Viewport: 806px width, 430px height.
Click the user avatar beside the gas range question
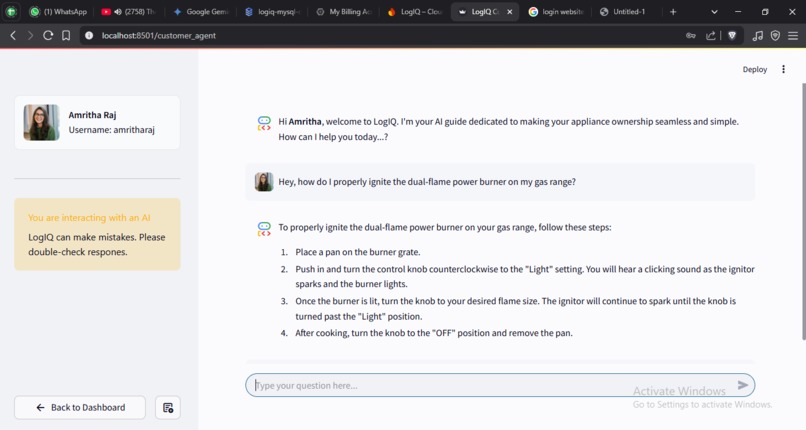(x=264, y=181)
